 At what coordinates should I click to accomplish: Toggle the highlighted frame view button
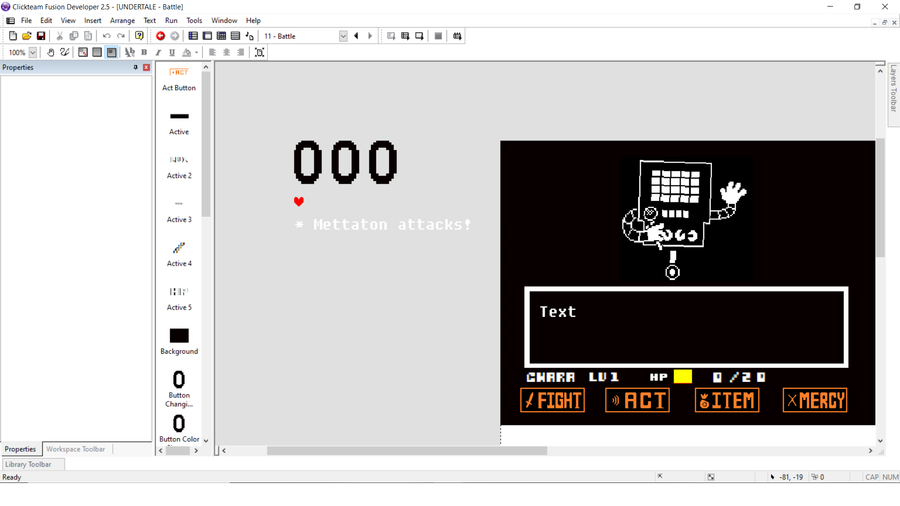coord(111,52)
